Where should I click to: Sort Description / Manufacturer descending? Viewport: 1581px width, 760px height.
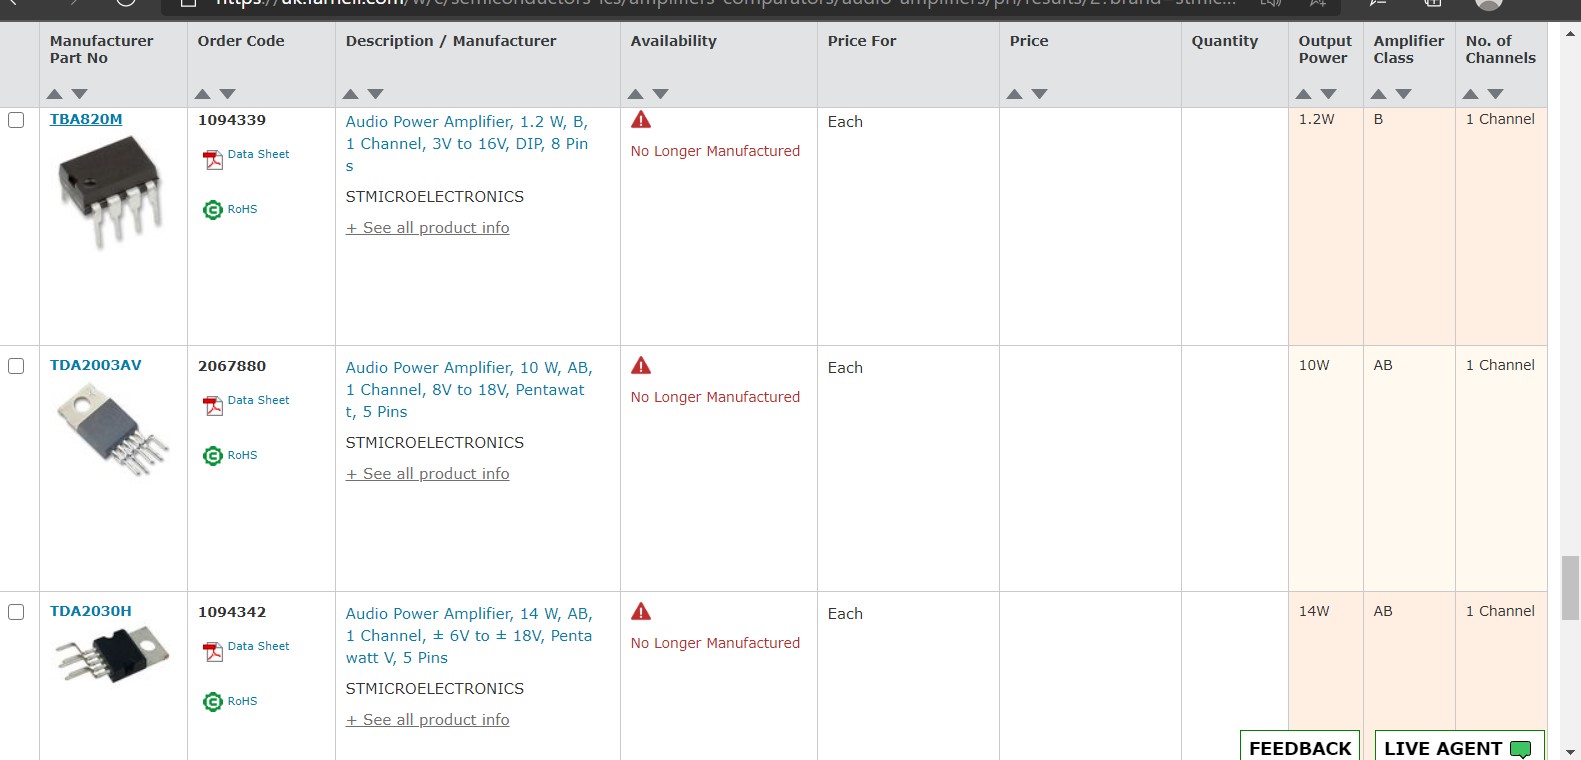click(376, 94)
